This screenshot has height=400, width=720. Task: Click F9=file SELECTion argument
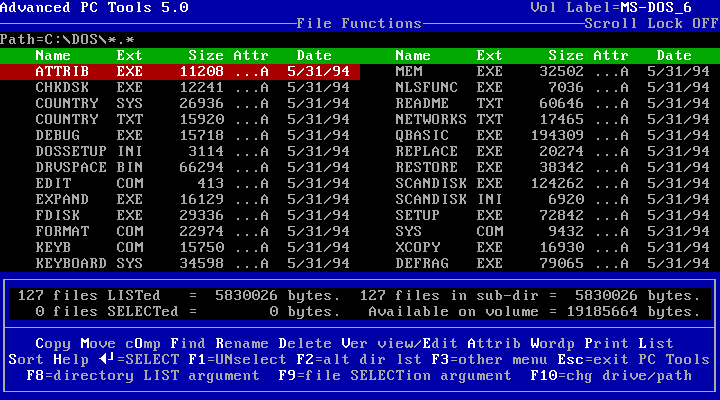(x=395, y=376)
